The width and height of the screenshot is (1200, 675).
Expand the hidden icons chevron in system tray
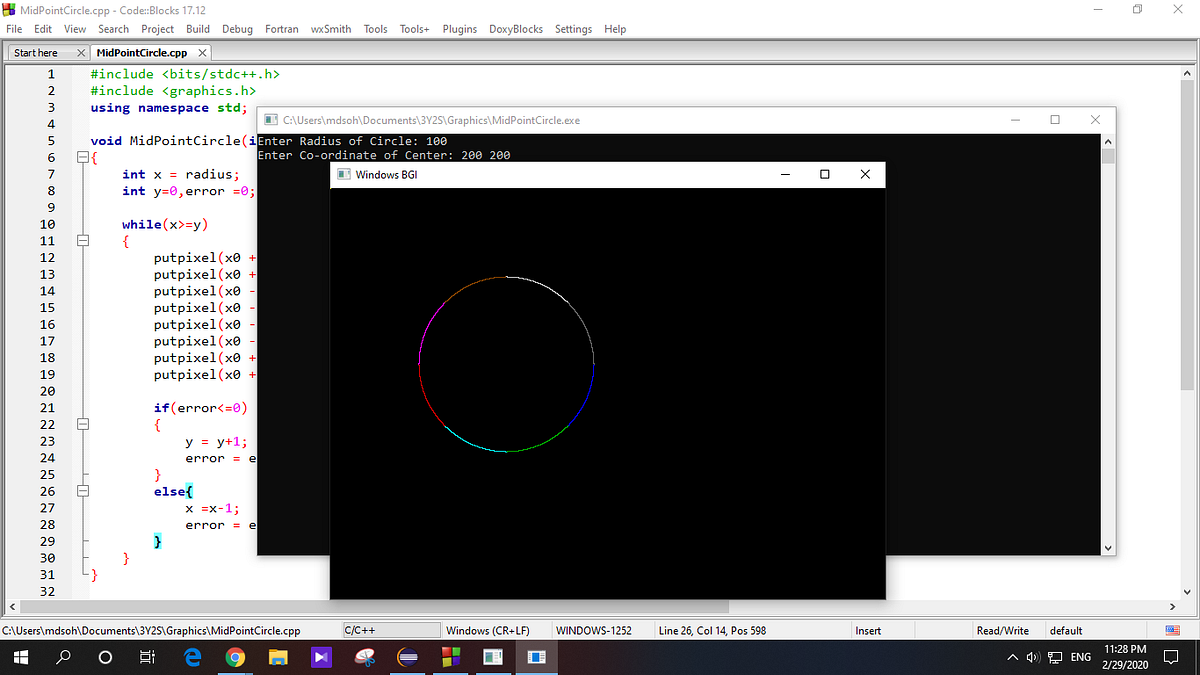click(x=1011, y=657)
